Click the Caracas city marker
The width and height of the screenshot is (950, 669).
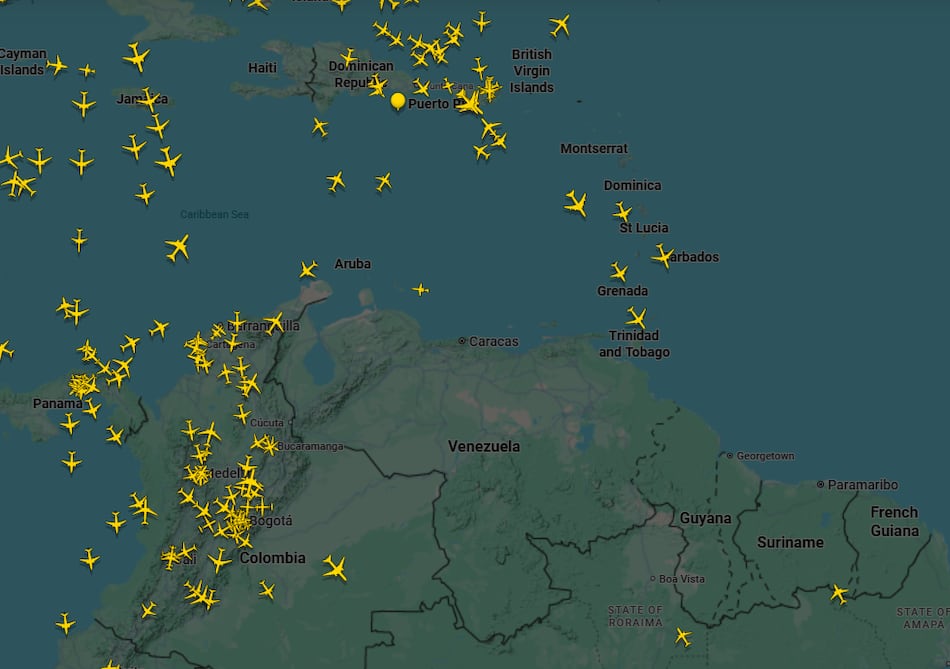(x=462, y=341)
